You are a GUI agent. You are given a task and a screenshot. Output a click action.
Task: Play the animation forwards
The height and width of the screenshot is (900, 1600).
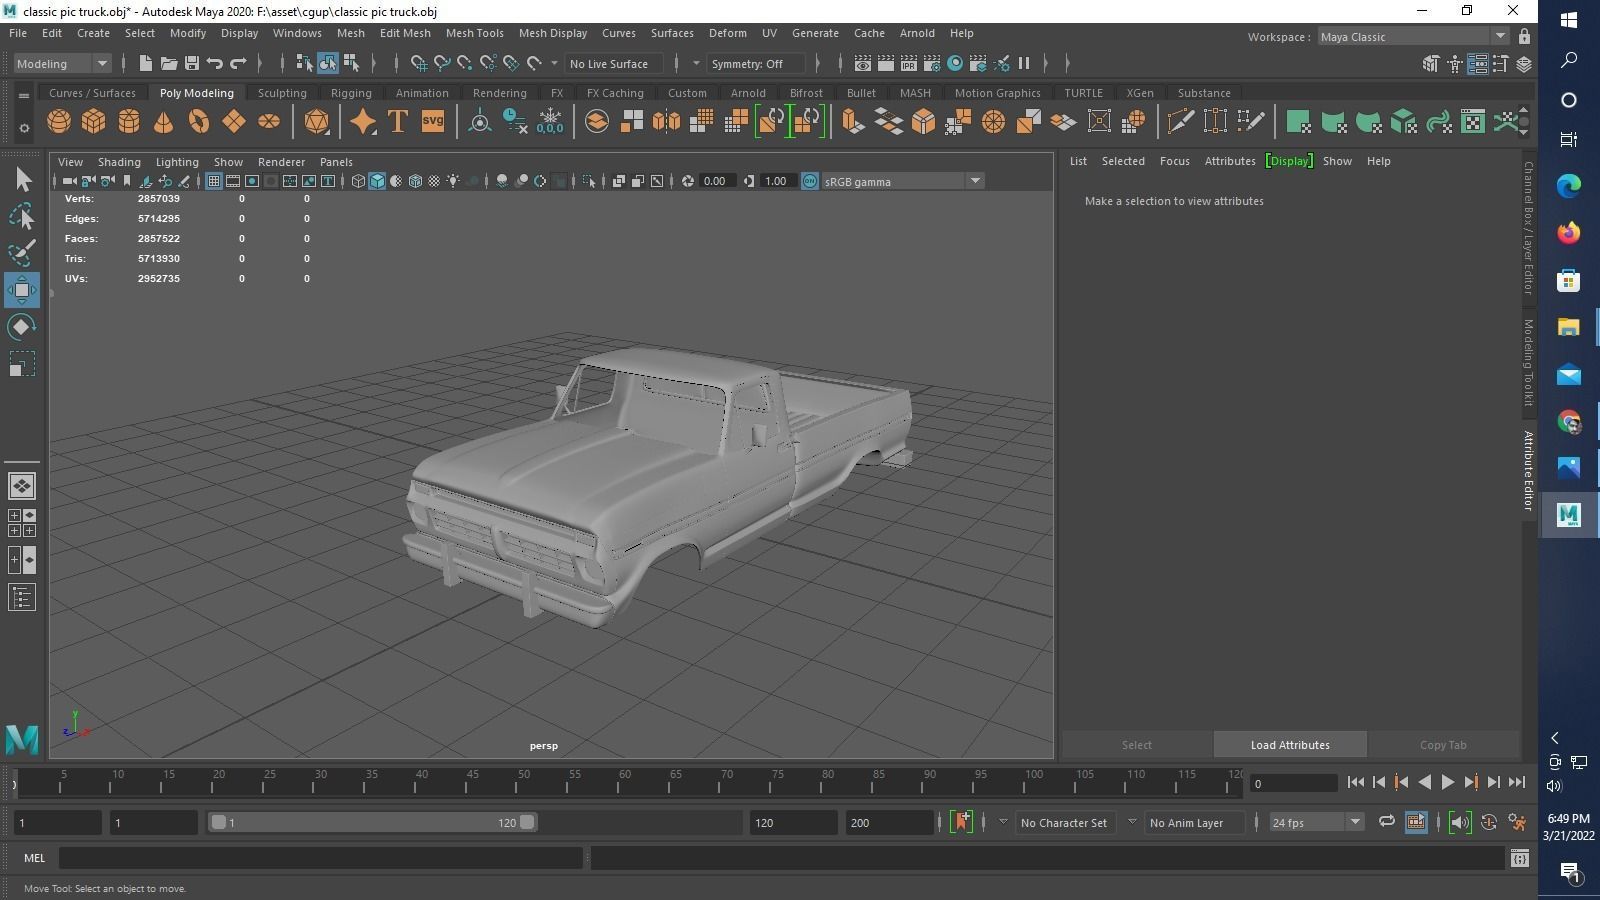(x=1447, y=783)
